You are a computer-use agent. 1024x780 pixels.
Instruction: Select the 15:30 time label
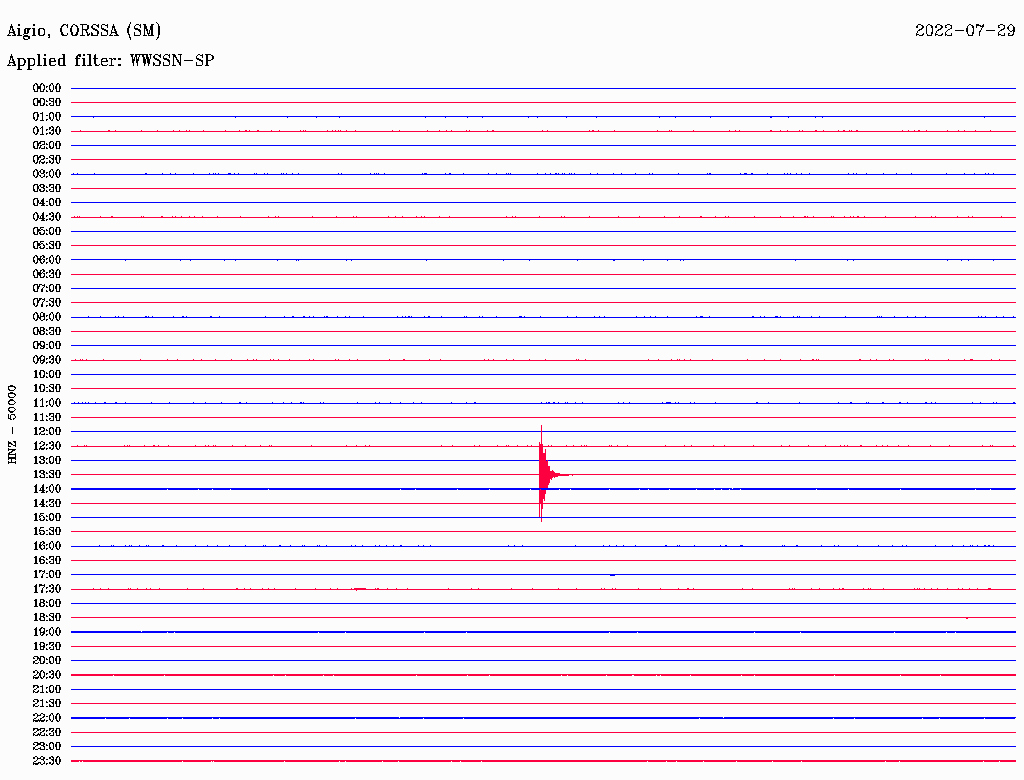pyautogui.click(x=47, y=532)
